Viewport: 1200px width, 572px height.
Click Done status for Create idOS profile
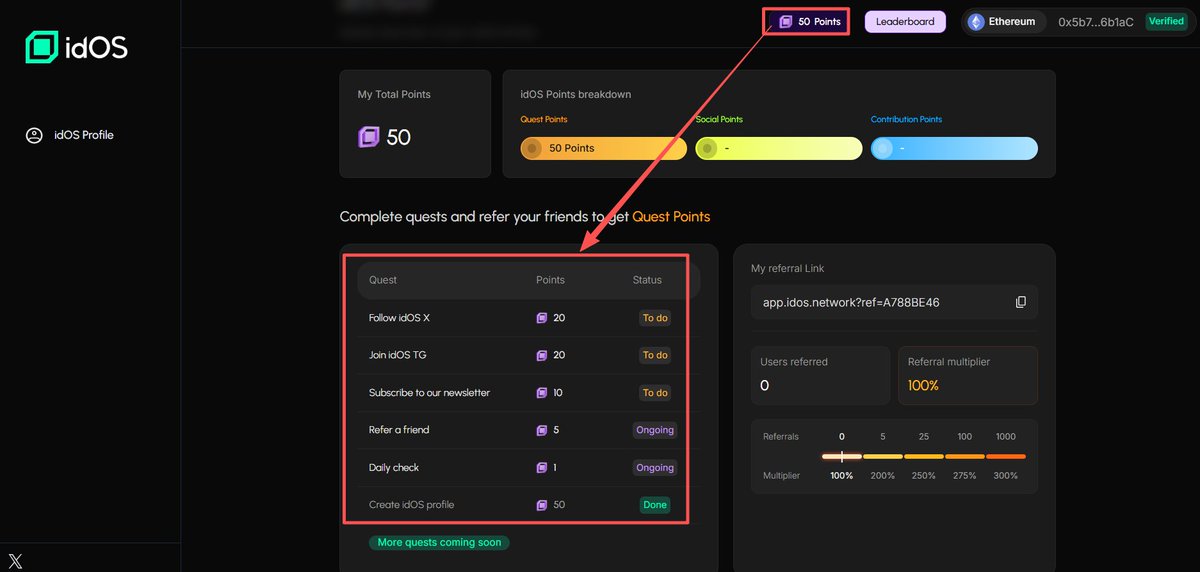pyautogui.click(x=655, y=505)
